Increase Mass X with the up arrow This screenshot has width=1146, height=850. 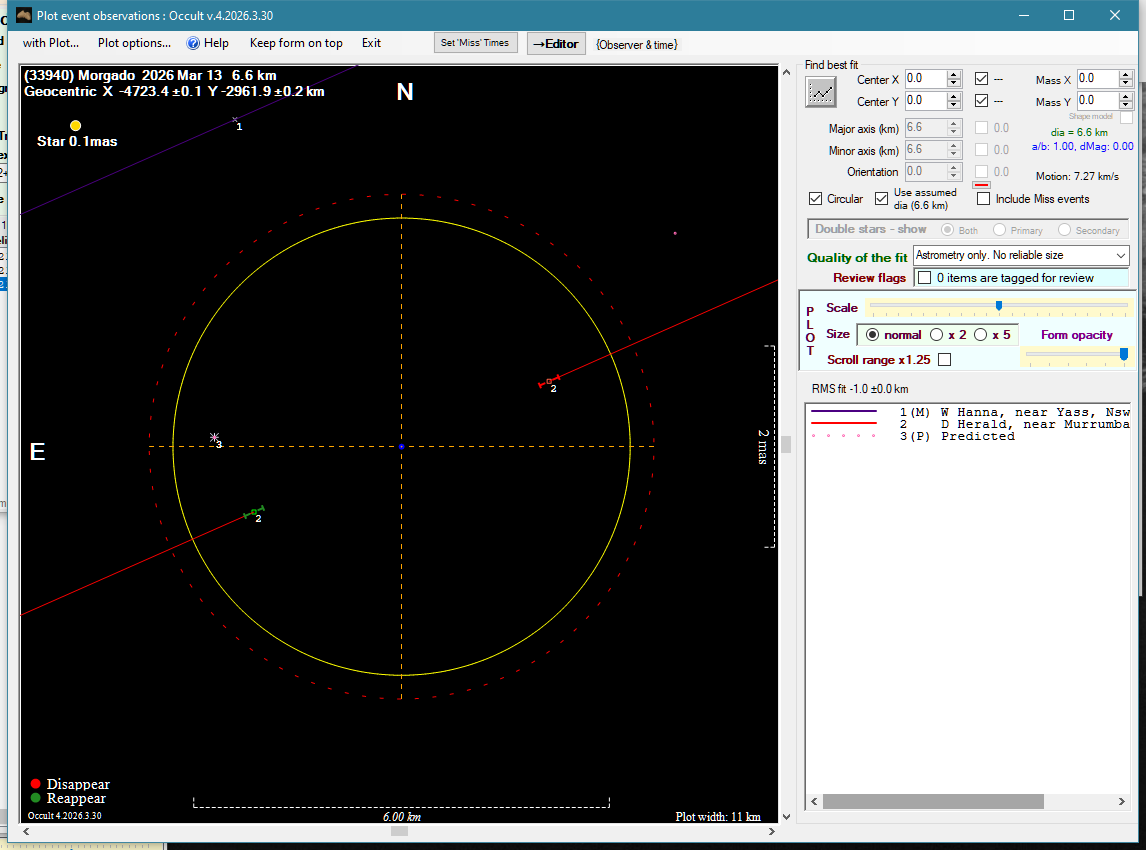point(1127,75)
